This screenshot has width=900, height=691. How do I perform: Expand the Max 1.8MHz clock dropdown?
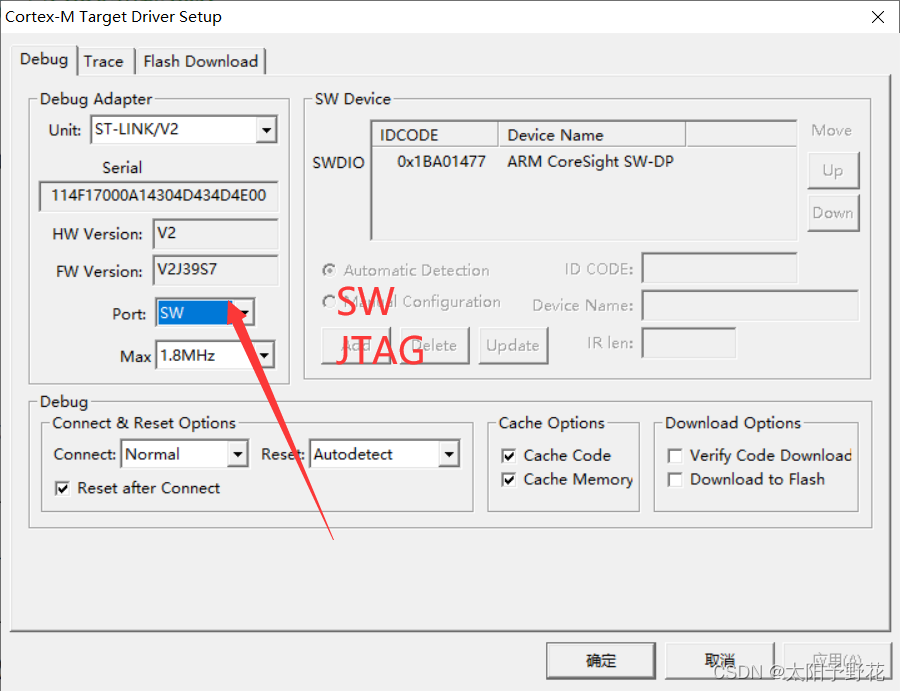[x=264, y=355]
